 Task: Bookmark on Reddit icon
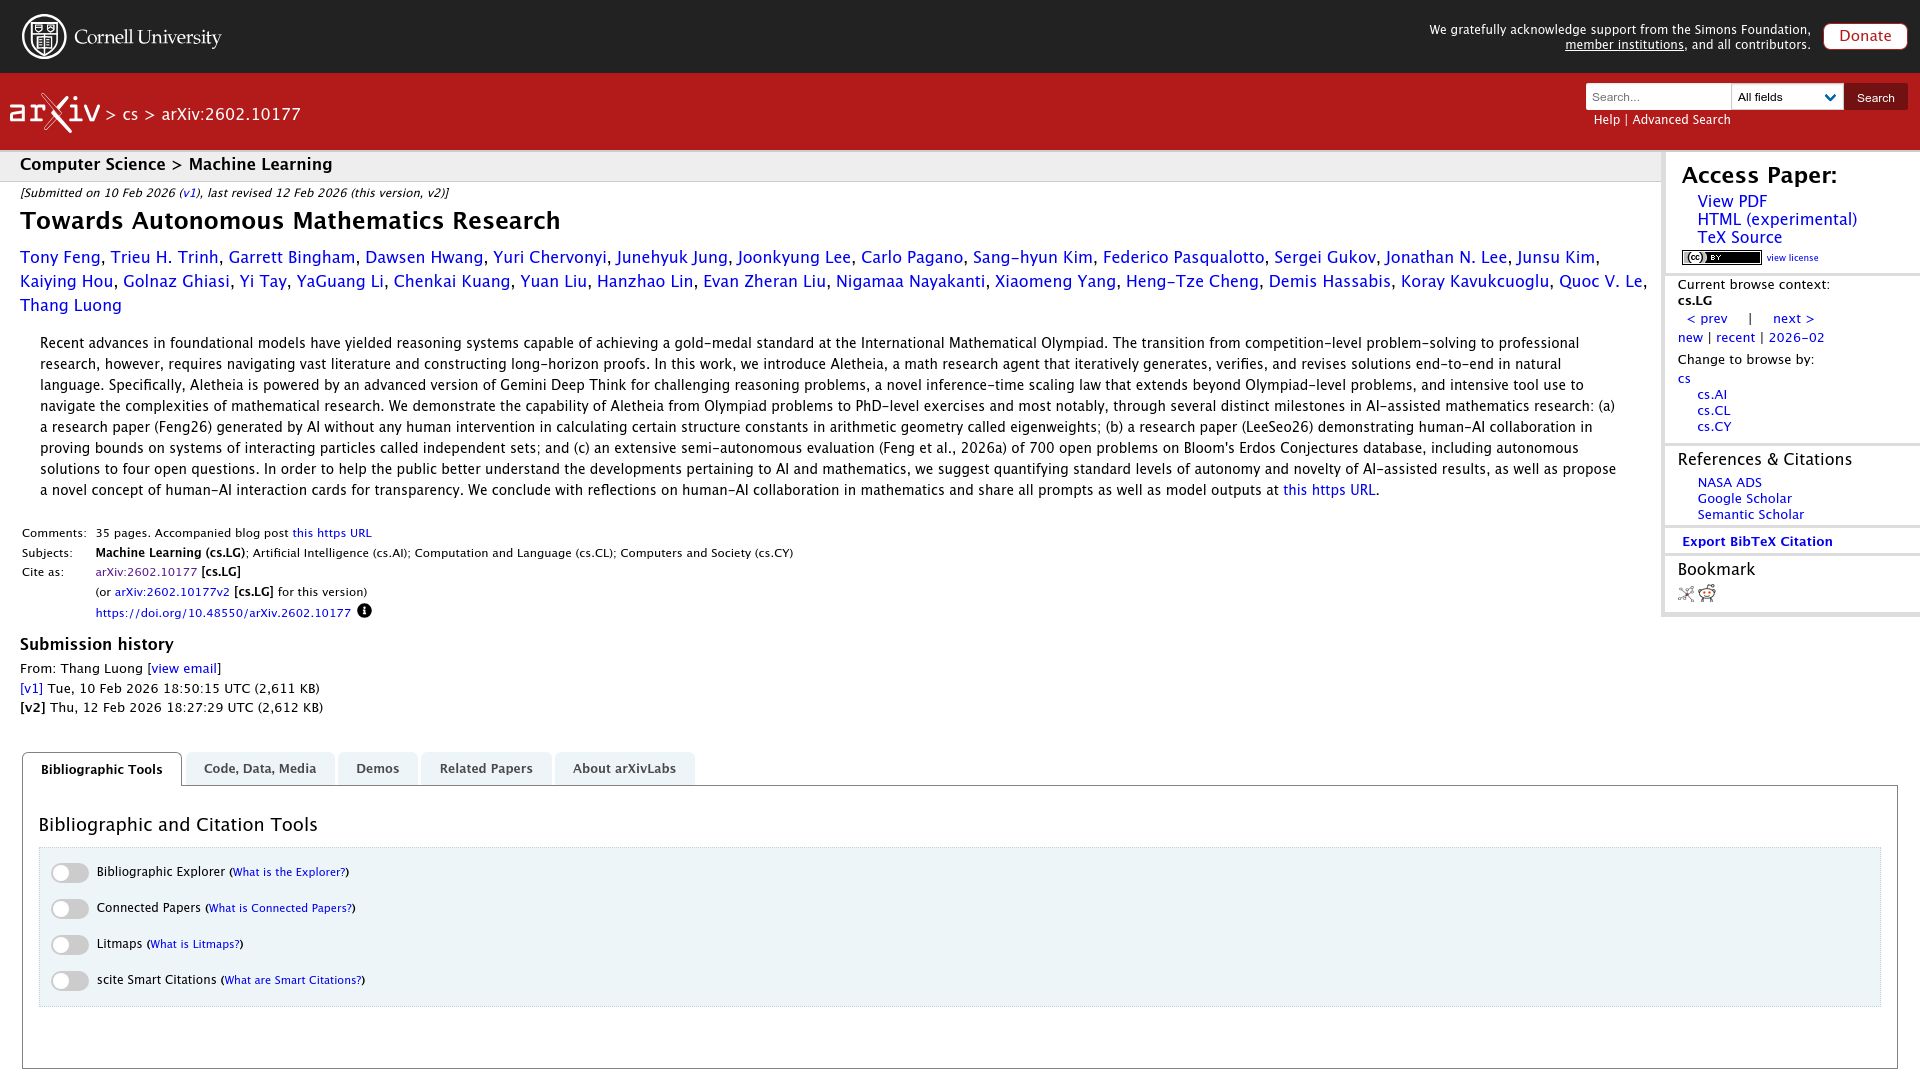point(1707,594)
